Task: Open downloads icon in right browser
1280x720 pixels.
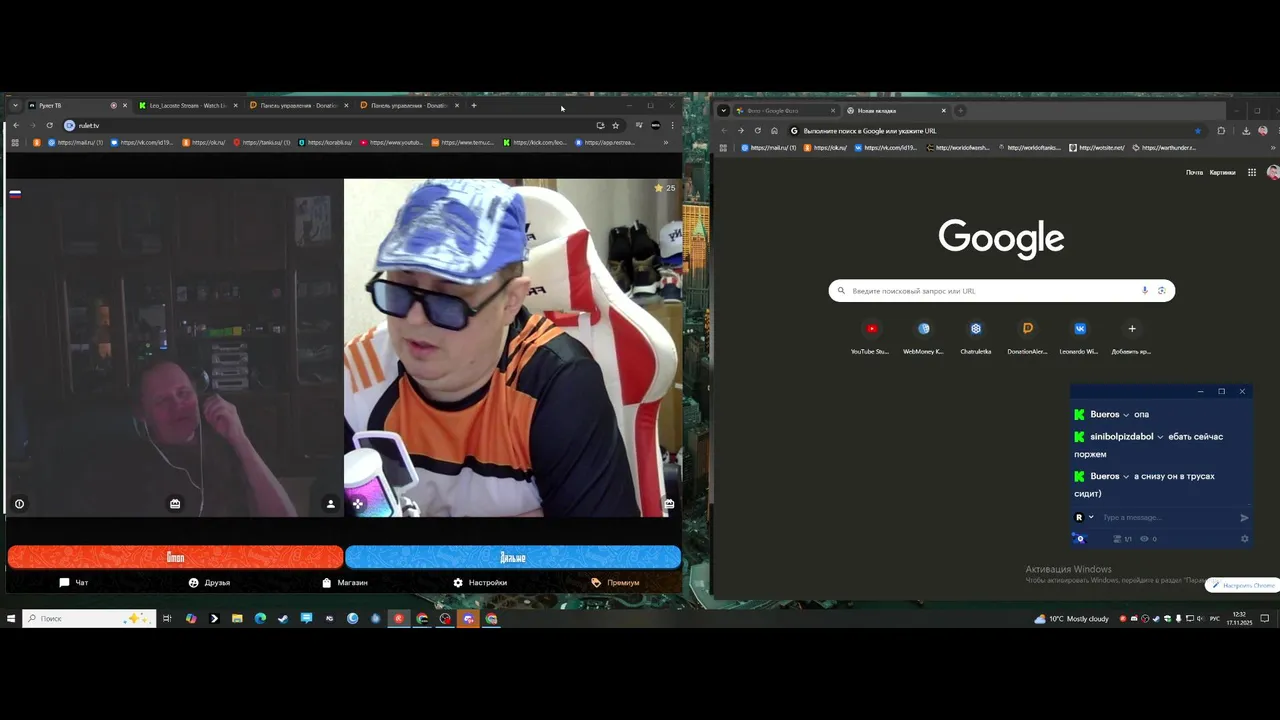Action: point(1246,130)
